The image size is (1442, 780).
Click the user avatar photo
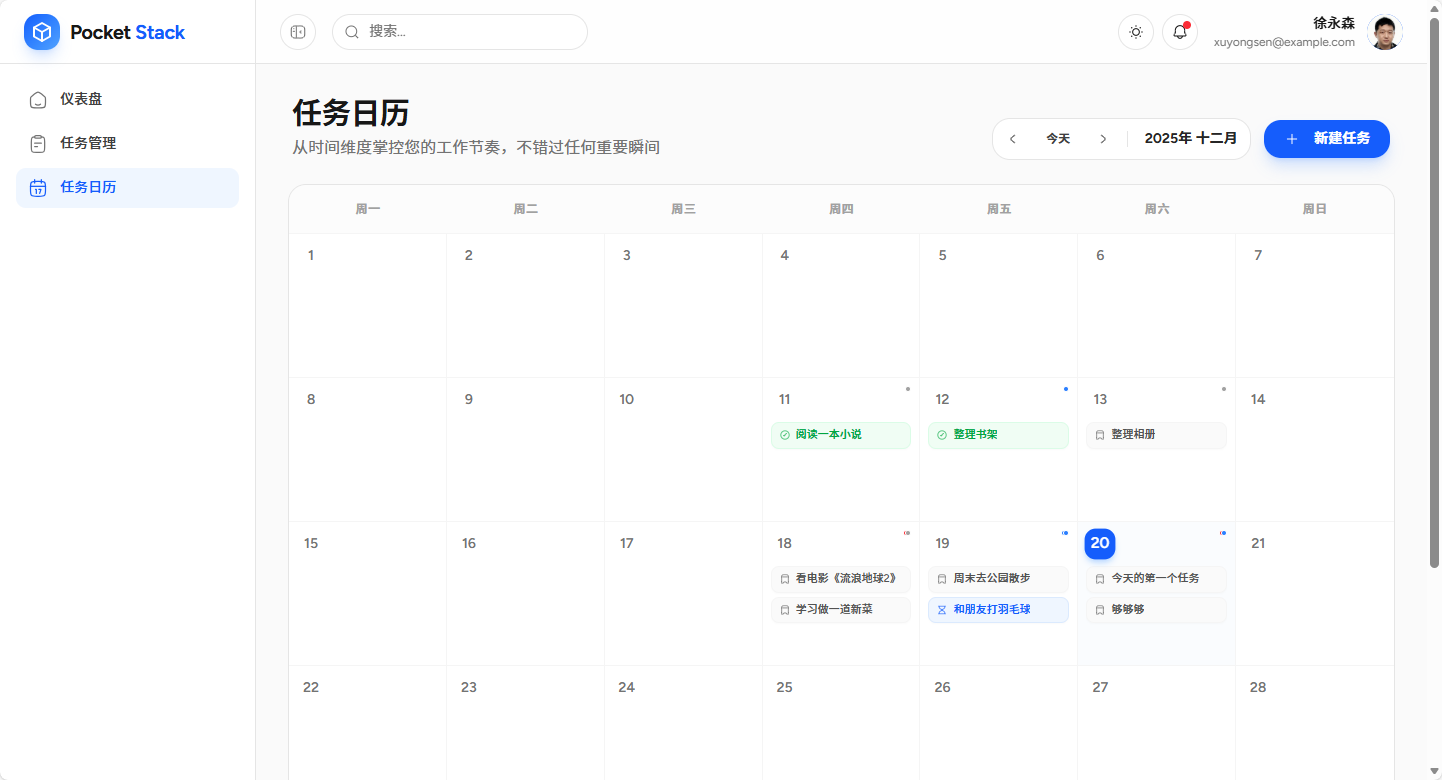coord(1384,32)
